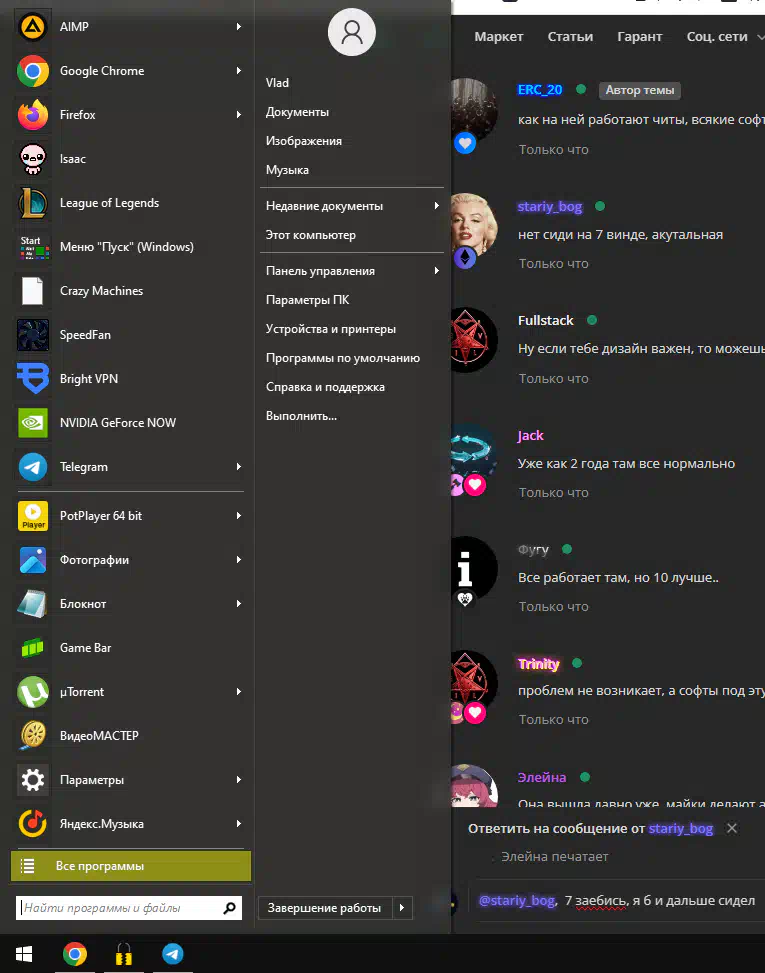Open ВидеоМАСТЕР icon
765x973 pixels.
coord(32,736)
